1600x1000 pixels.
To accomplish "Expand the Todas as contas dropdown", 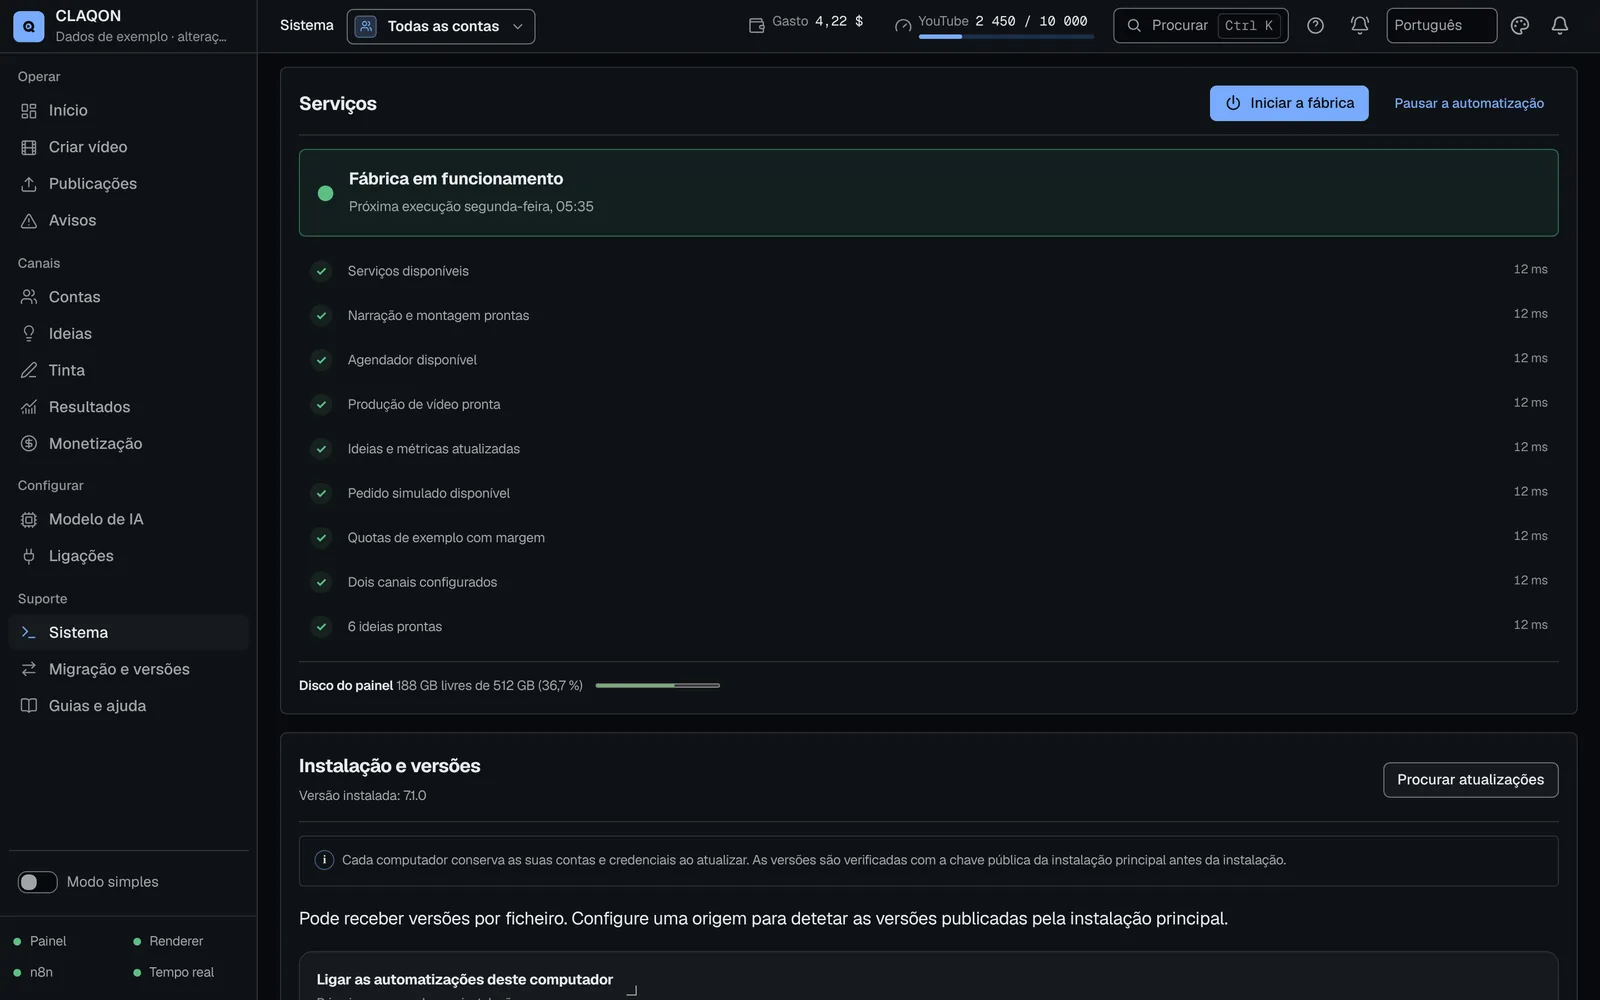I will pos(441,26).
